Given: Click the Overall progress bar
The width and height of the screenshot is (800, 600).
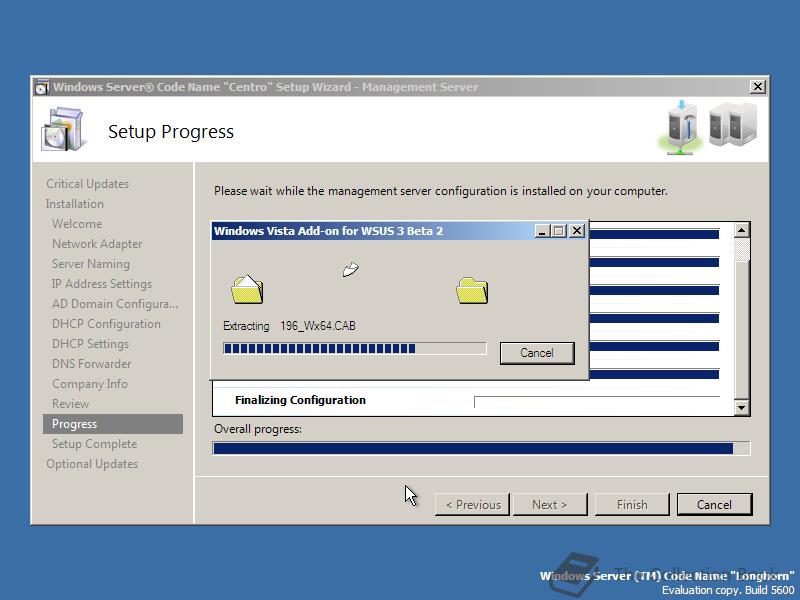Looking at the screenshot, I should pos(481,448).
